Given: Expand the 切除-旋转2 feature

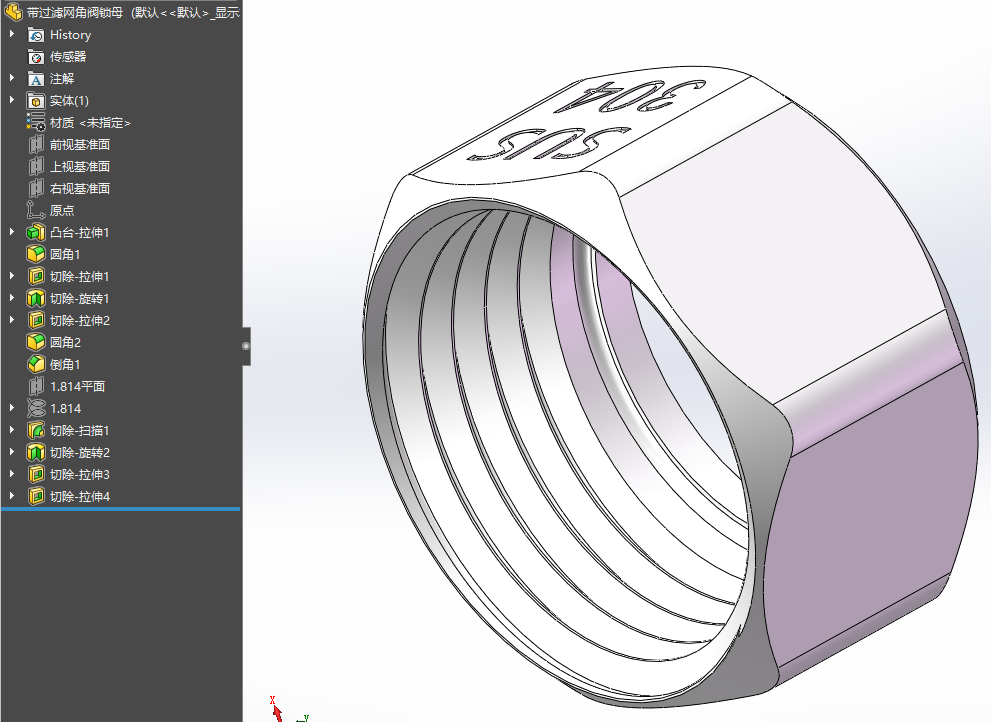Looking at the screenshot, I should pos(11,451).
